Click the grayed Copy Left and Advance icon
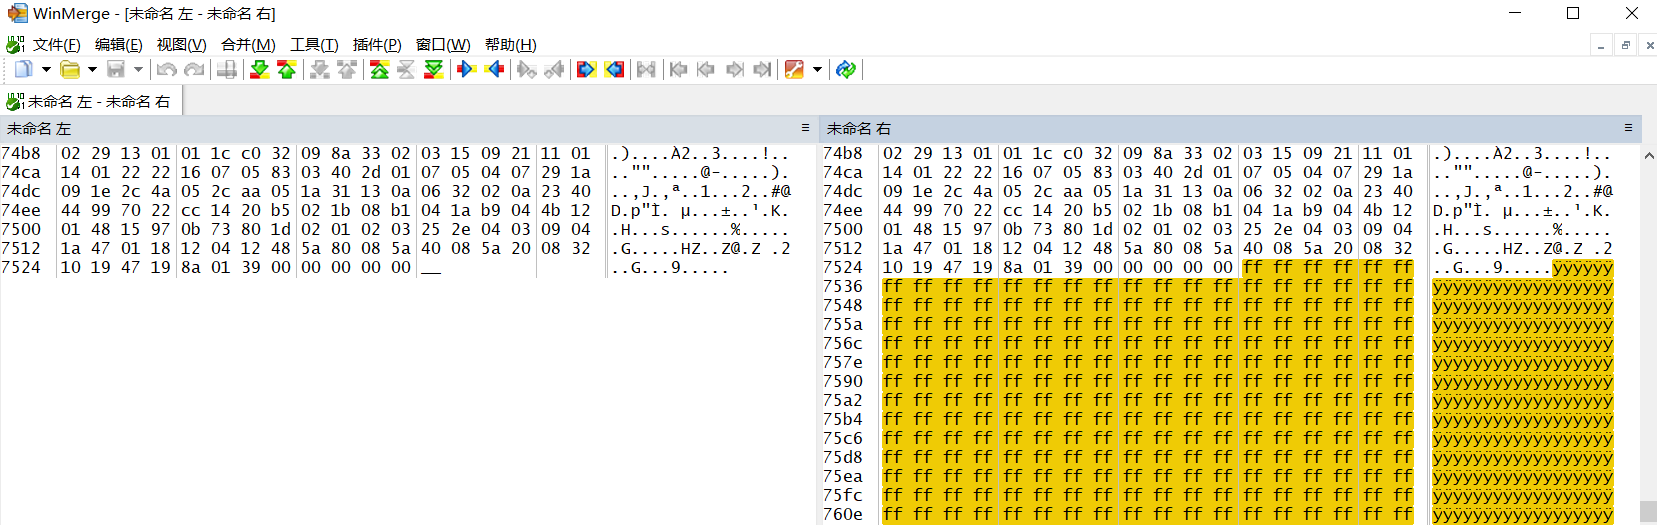Image resolution: width=1657 pixels, height=525 pixels. pos(554,69)
